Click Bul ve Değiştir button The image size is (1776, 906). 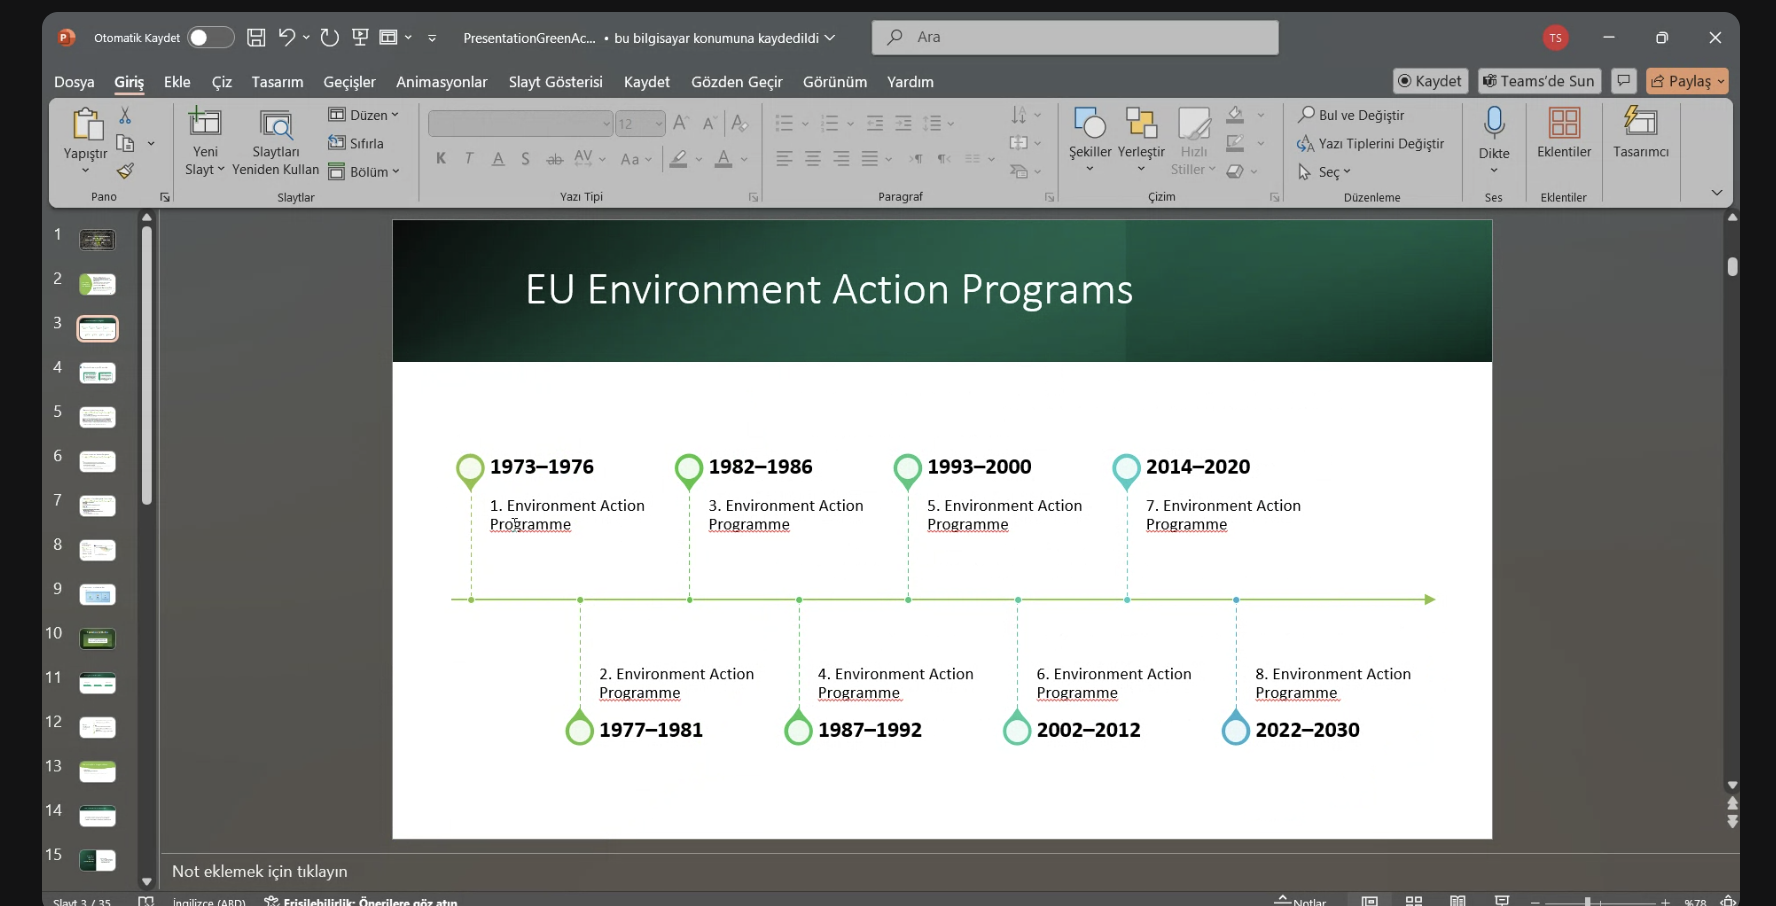pyautogui.click(x=1351, y=115)
